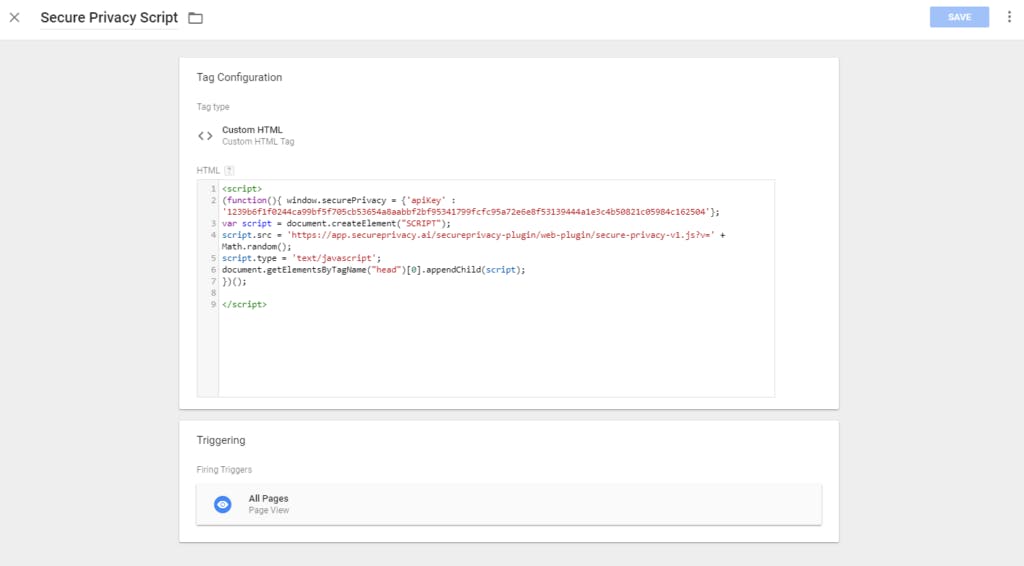Image resolution: width=1024 pixels, height=566 pixels.
Task: Click the Tag type label
Action: 213,107
